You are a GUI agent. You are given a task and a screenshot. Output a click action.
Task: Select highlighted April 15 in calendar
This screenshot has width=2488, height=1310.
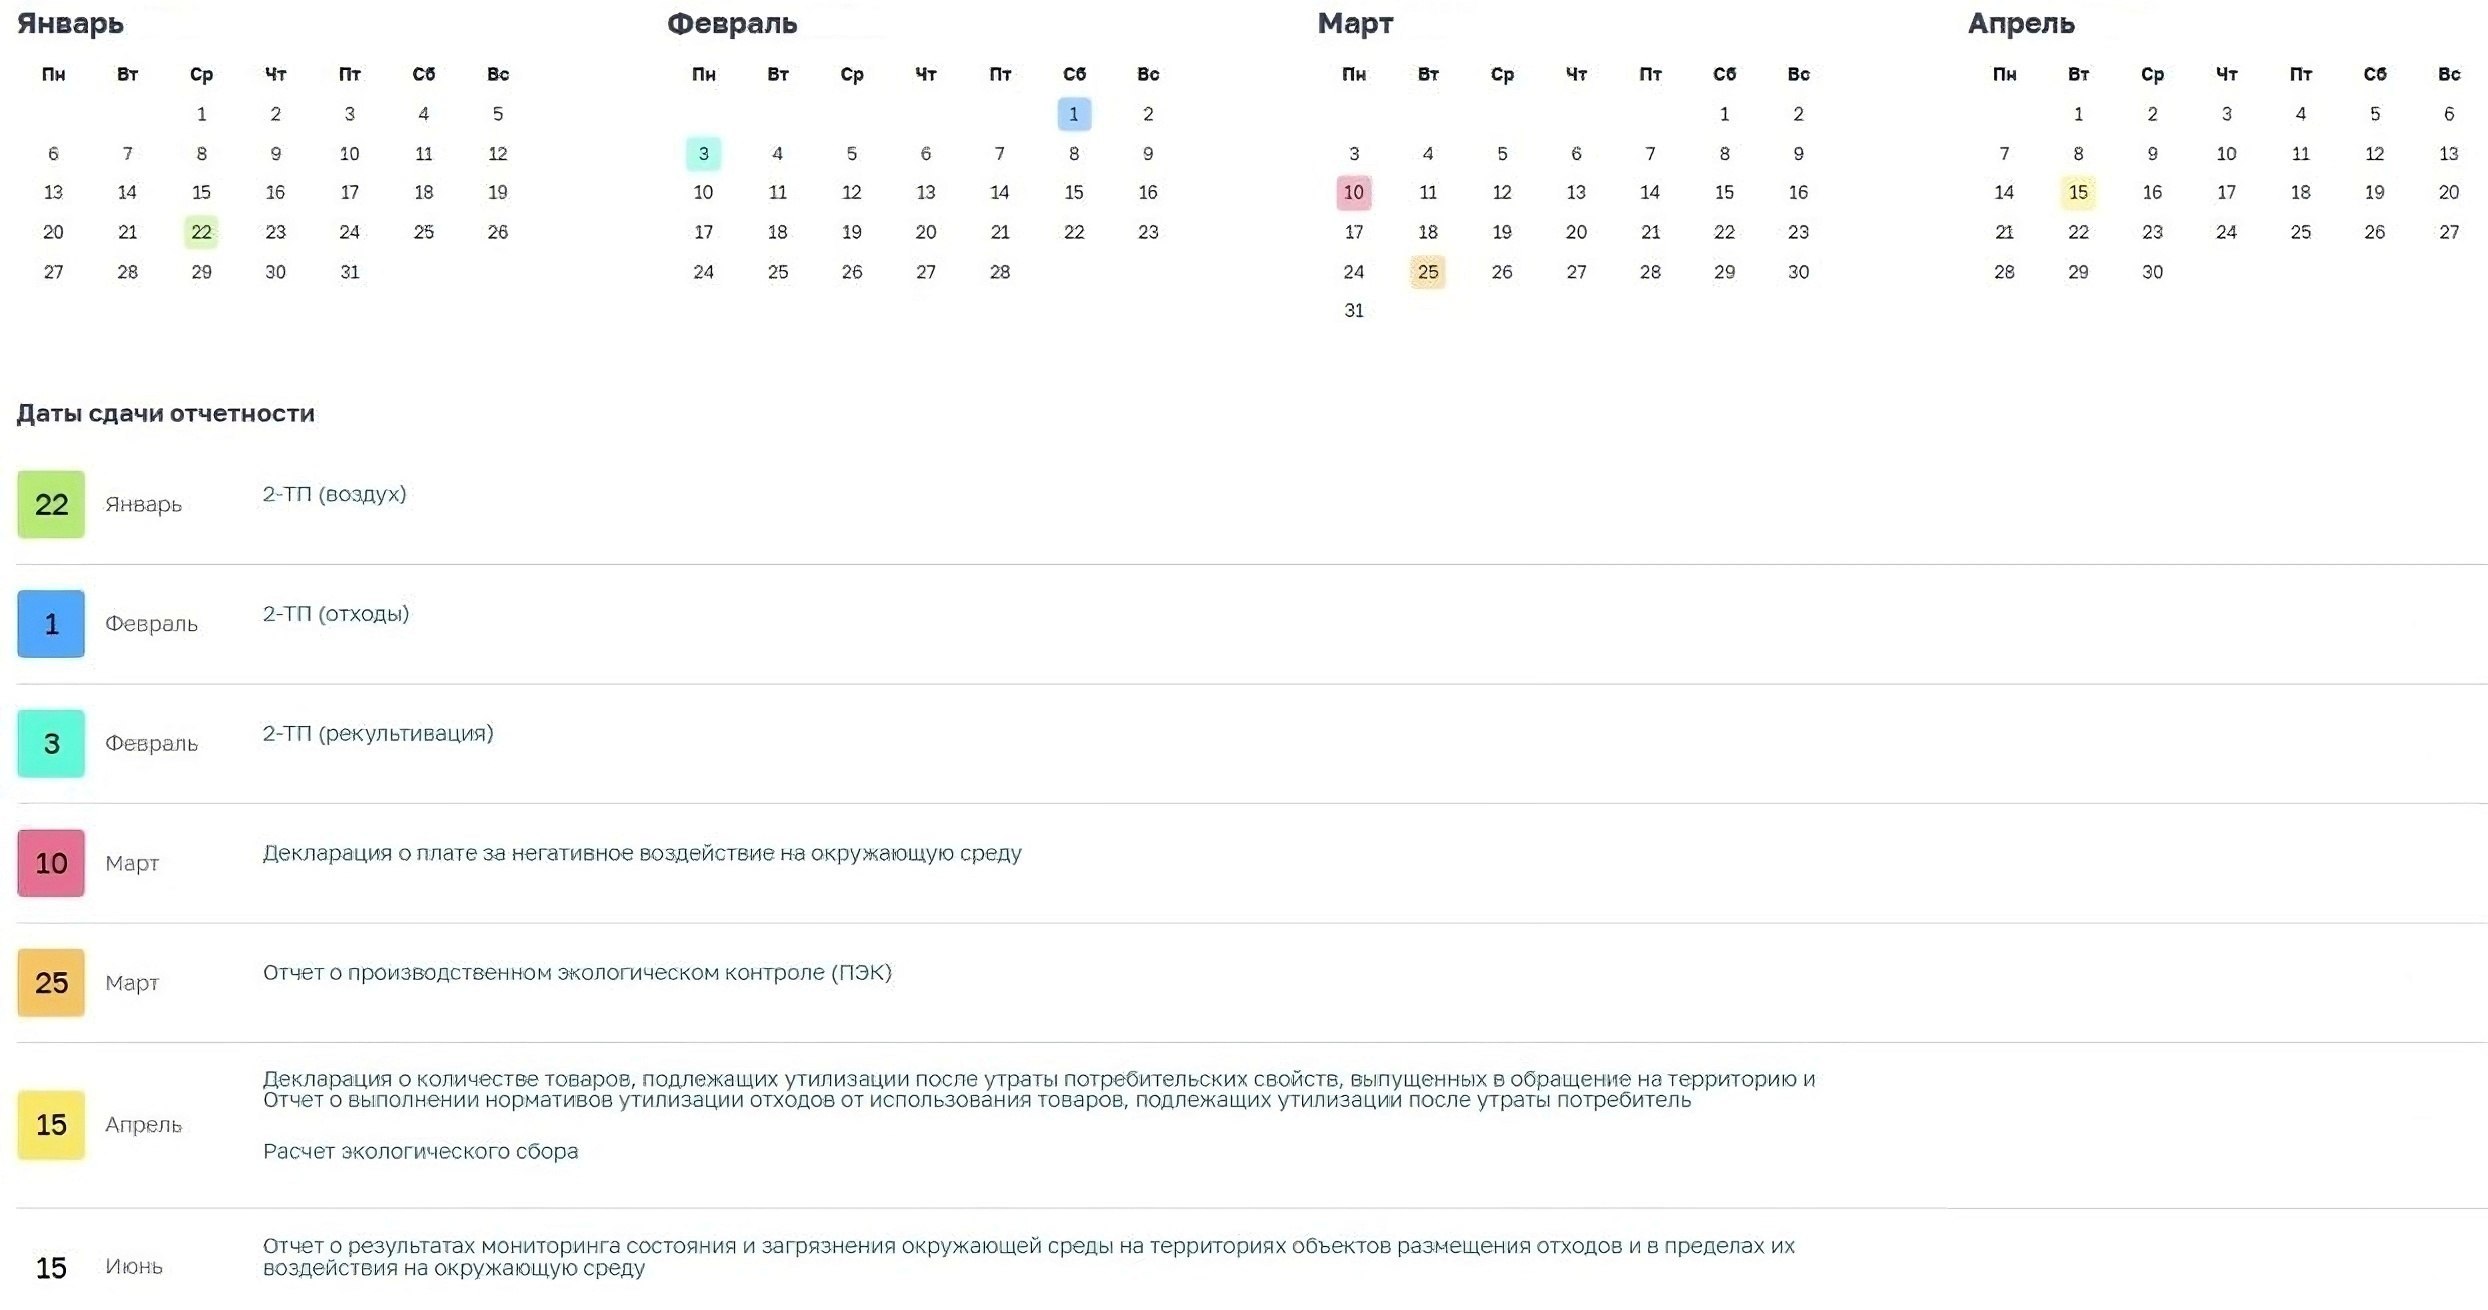[x=2078, y=192]
